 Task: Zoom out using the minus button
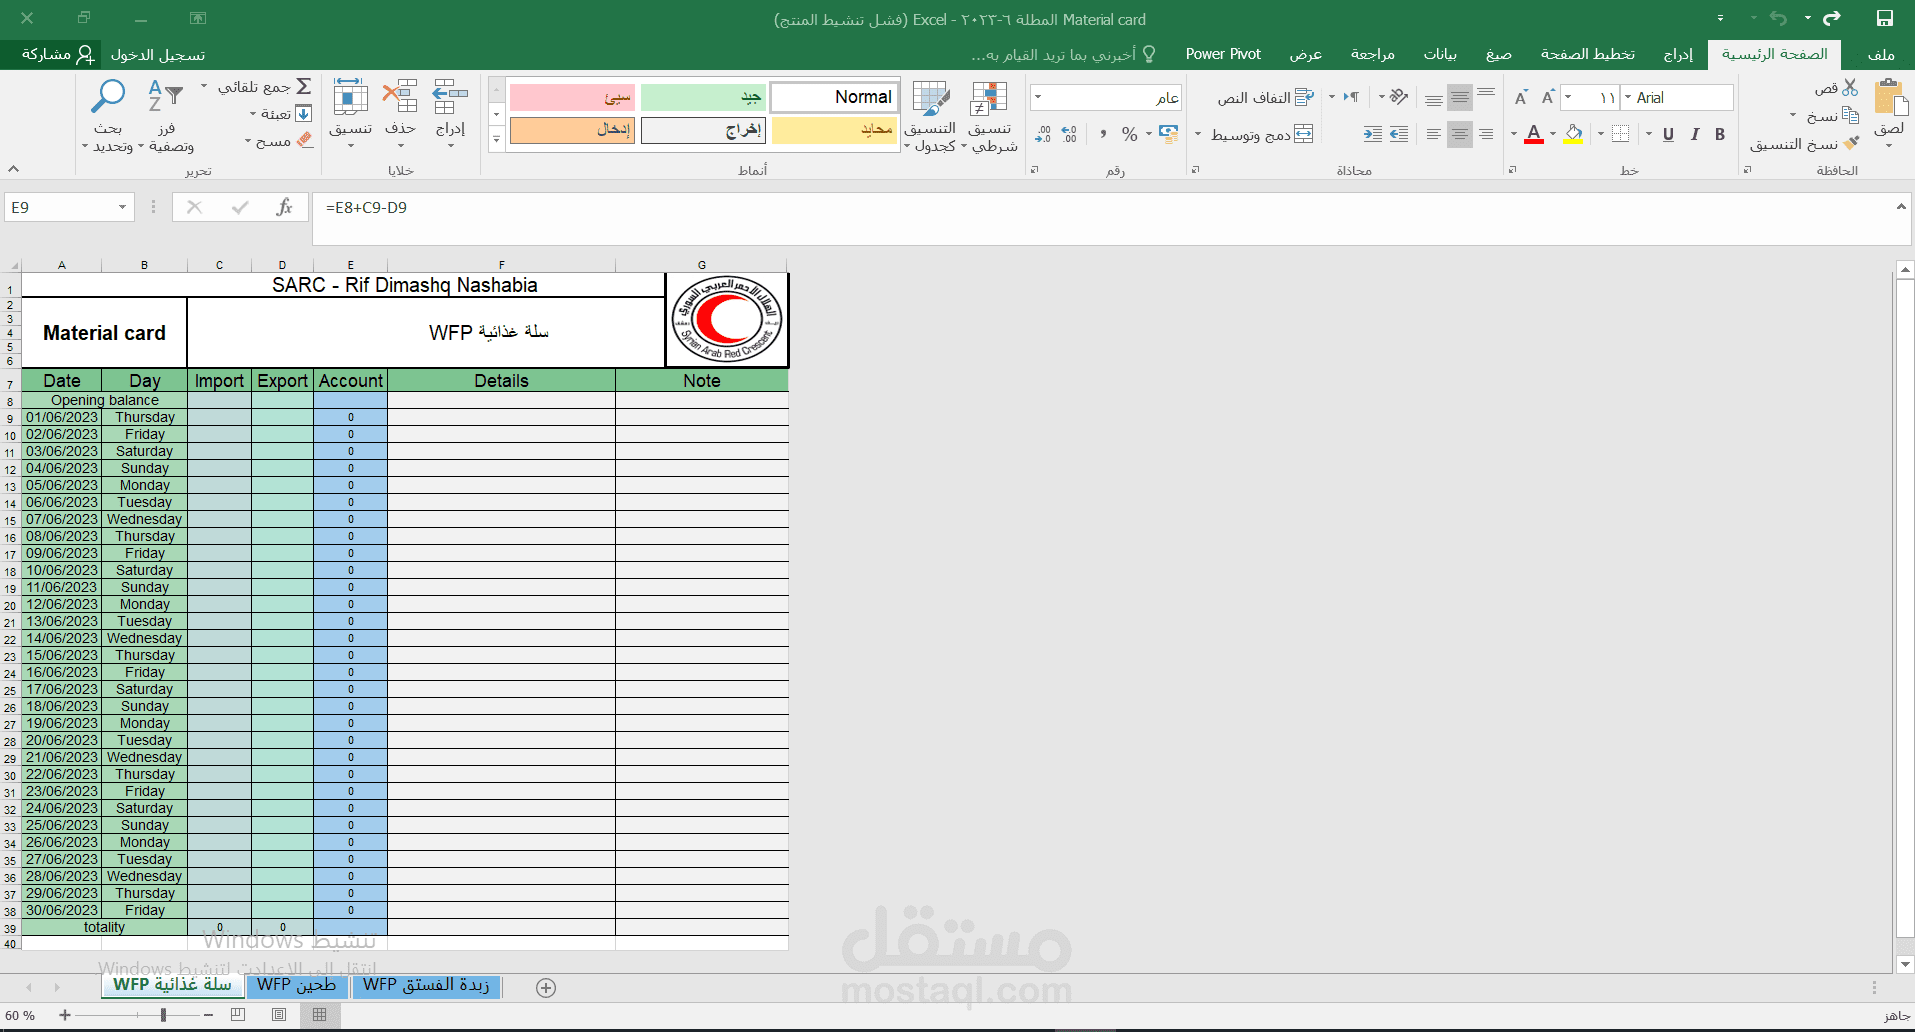208,1015
